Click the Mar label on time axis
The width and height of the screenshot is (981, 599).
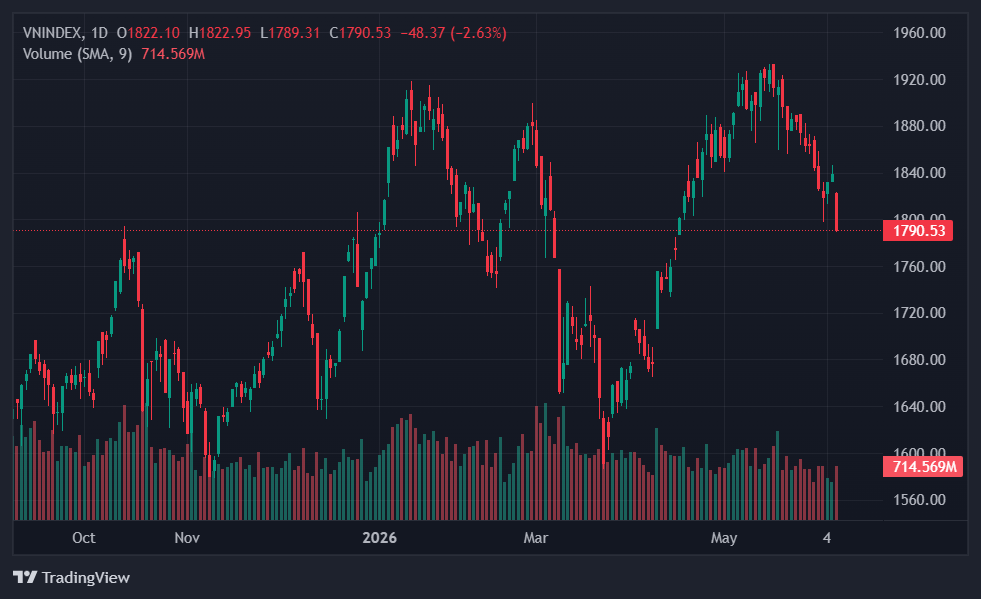click(536, 538)
